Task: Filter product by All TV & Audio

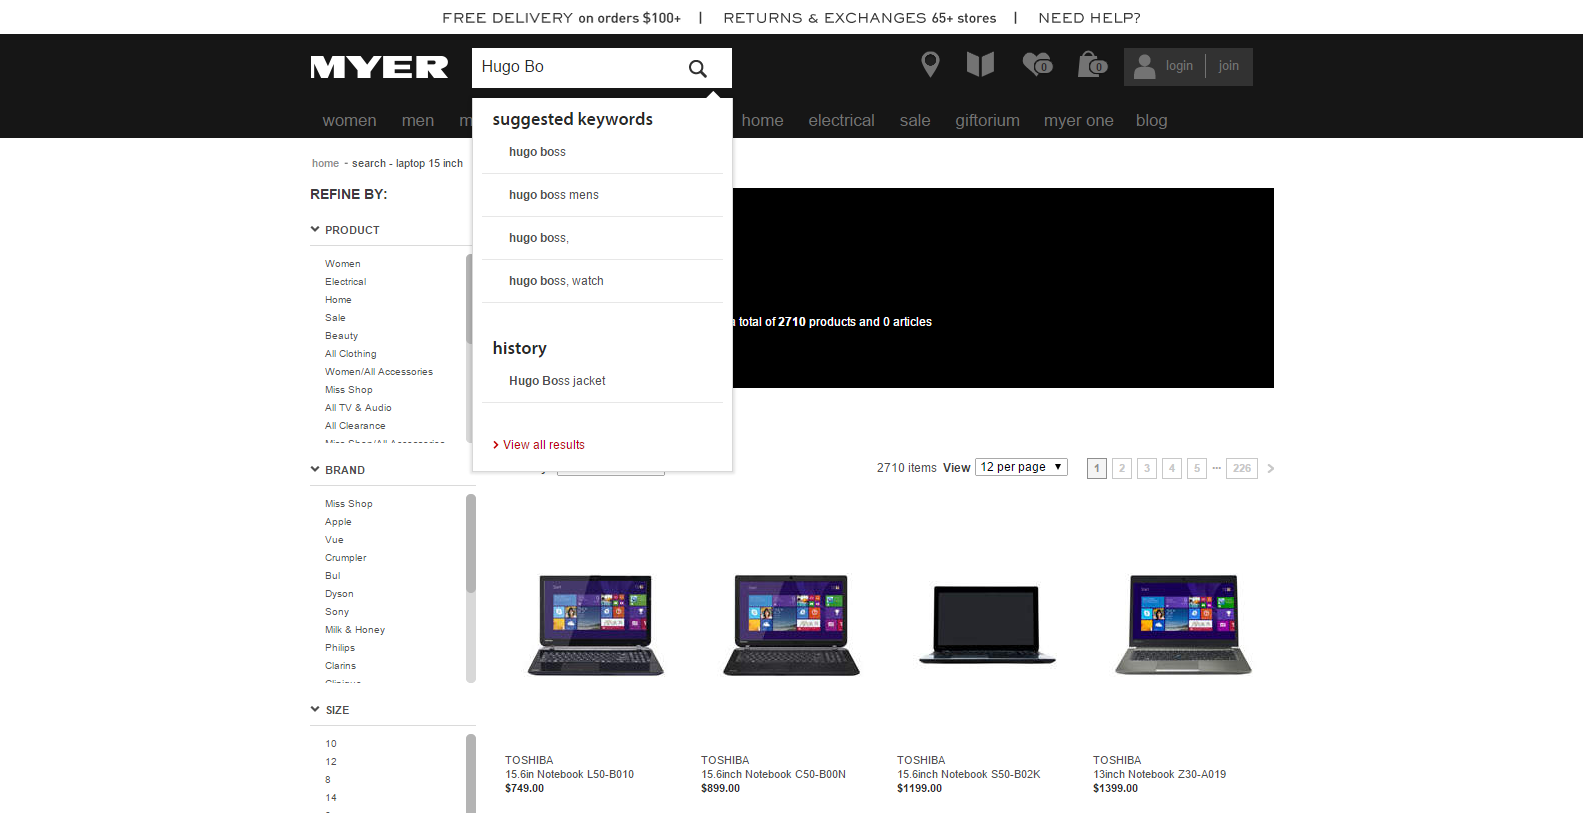Action: [358, 408]
